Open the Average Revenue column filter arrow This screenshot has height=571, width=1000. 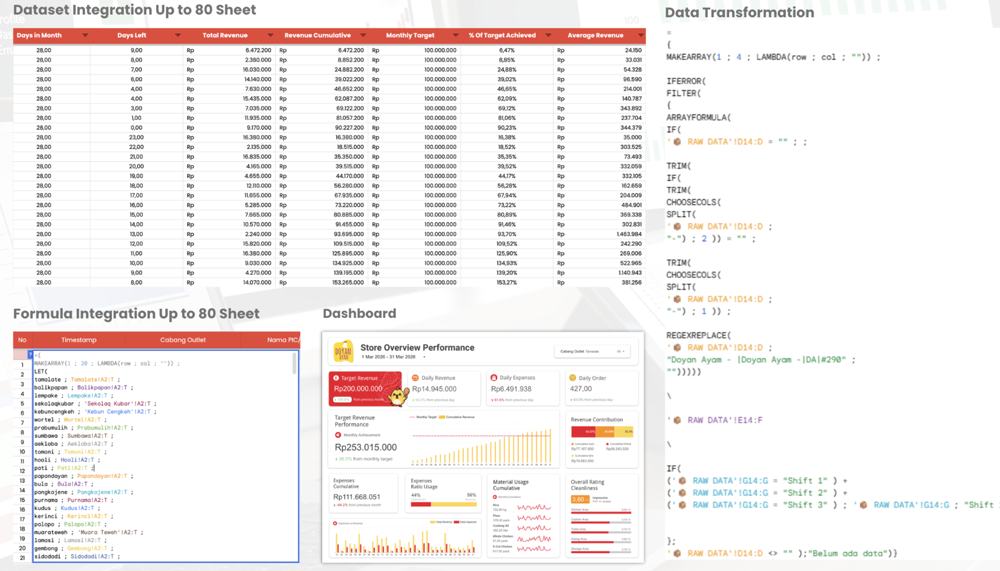640,35
